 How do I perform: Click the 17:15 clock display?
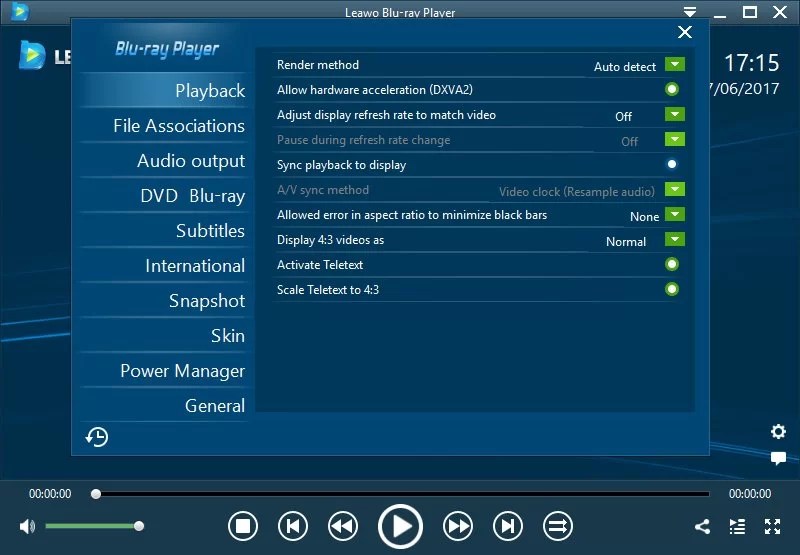coord(752,63)
